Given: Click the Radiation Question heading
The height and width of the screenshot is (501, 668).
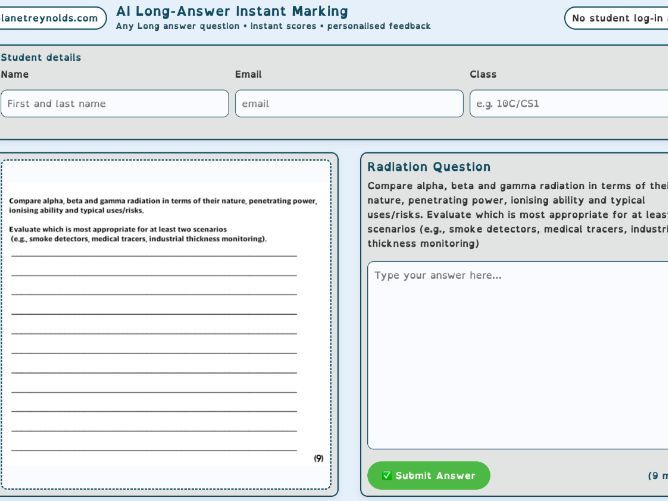Looking at the screenshot, I should point(429,167).
